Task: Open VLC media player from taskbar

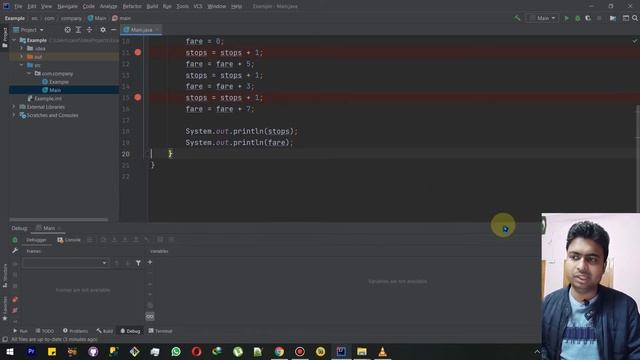Action: (x=382, y=351)
